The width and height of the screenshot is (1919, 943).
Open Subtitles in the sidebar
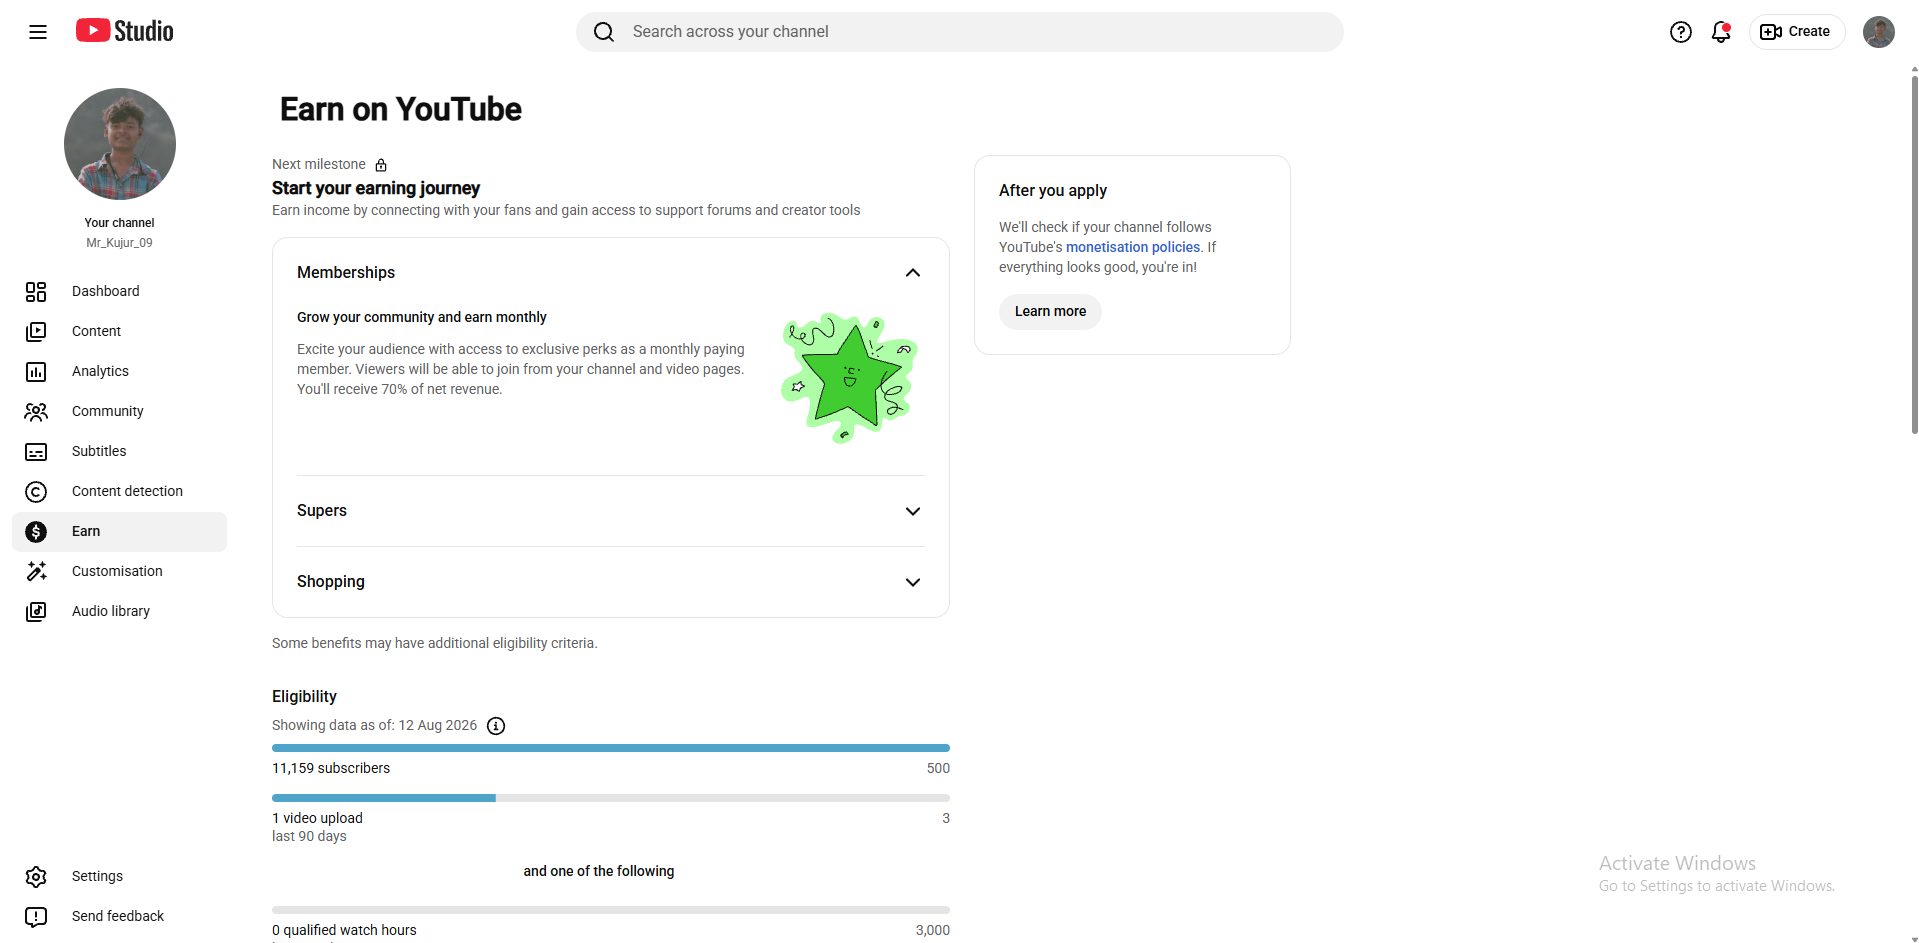pos(120,451)
